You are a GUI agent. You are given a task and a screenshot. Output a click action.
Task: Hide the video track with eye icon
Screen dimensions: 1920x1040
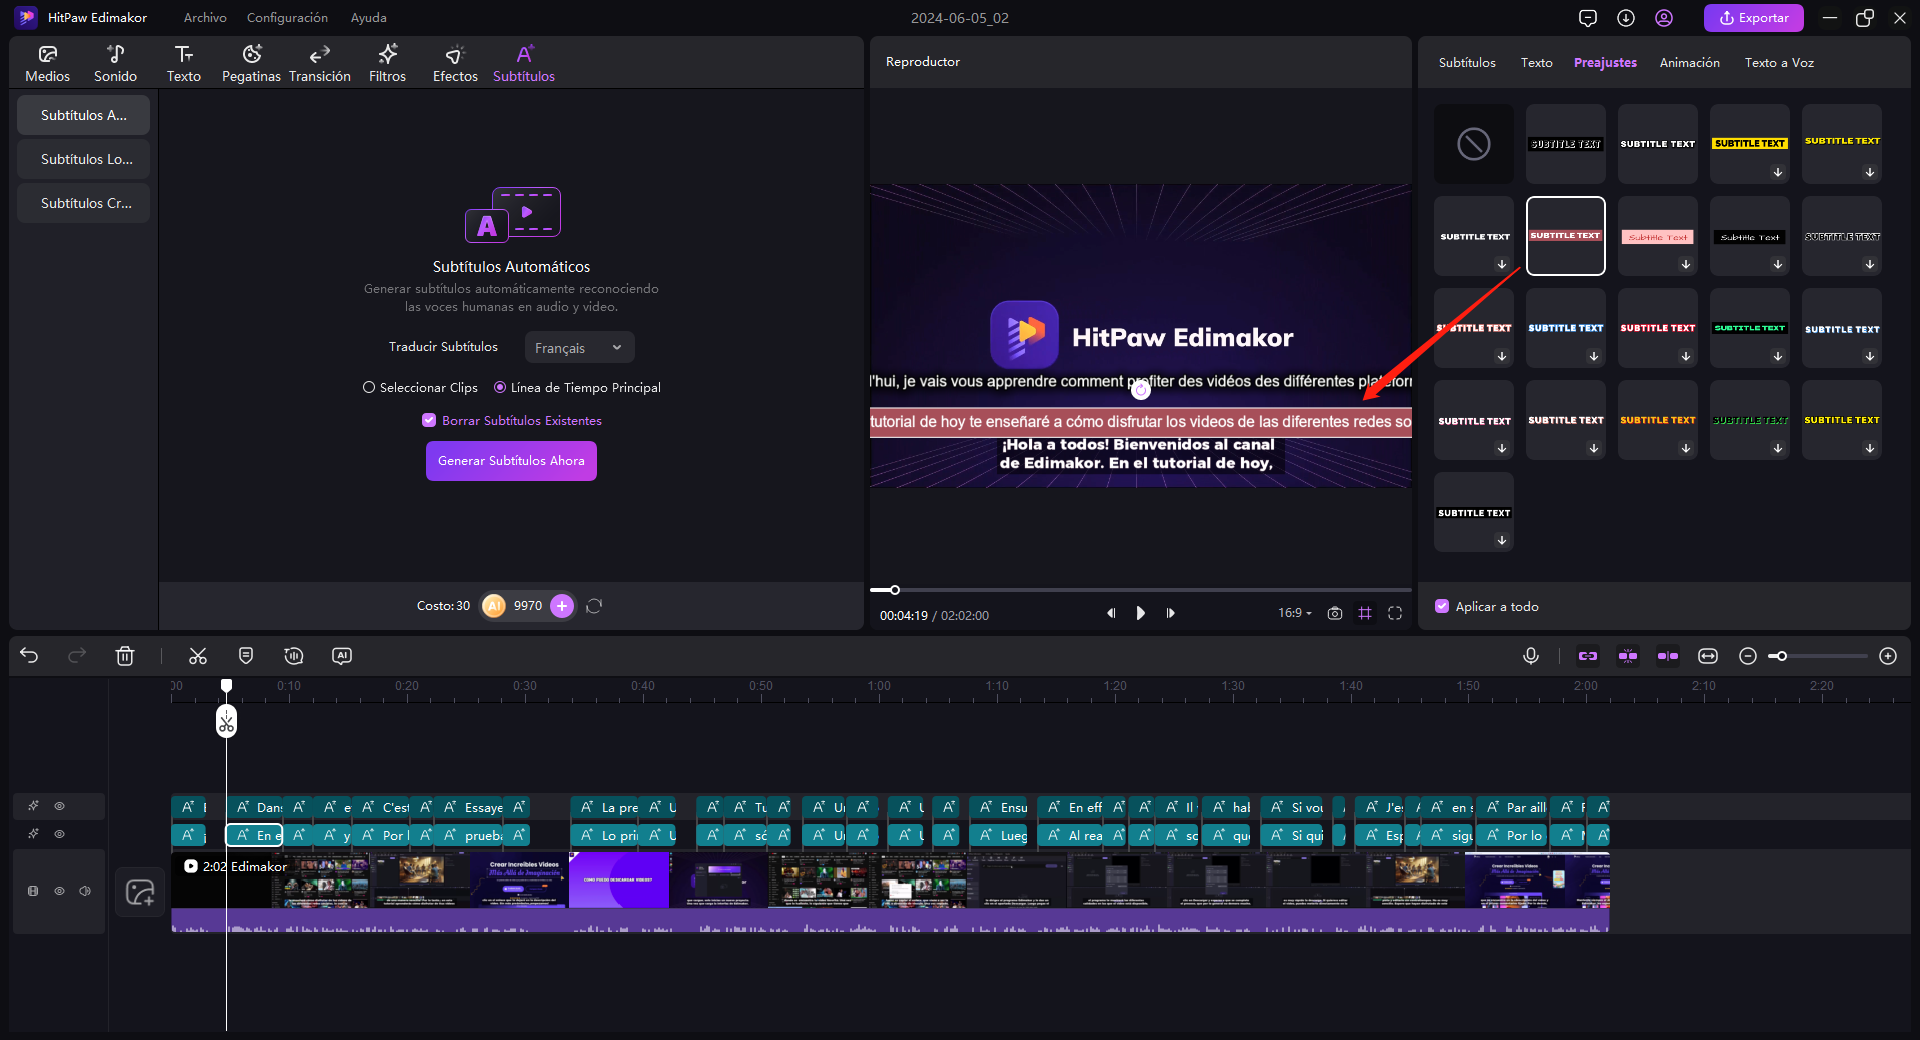[x=60, y=891]
